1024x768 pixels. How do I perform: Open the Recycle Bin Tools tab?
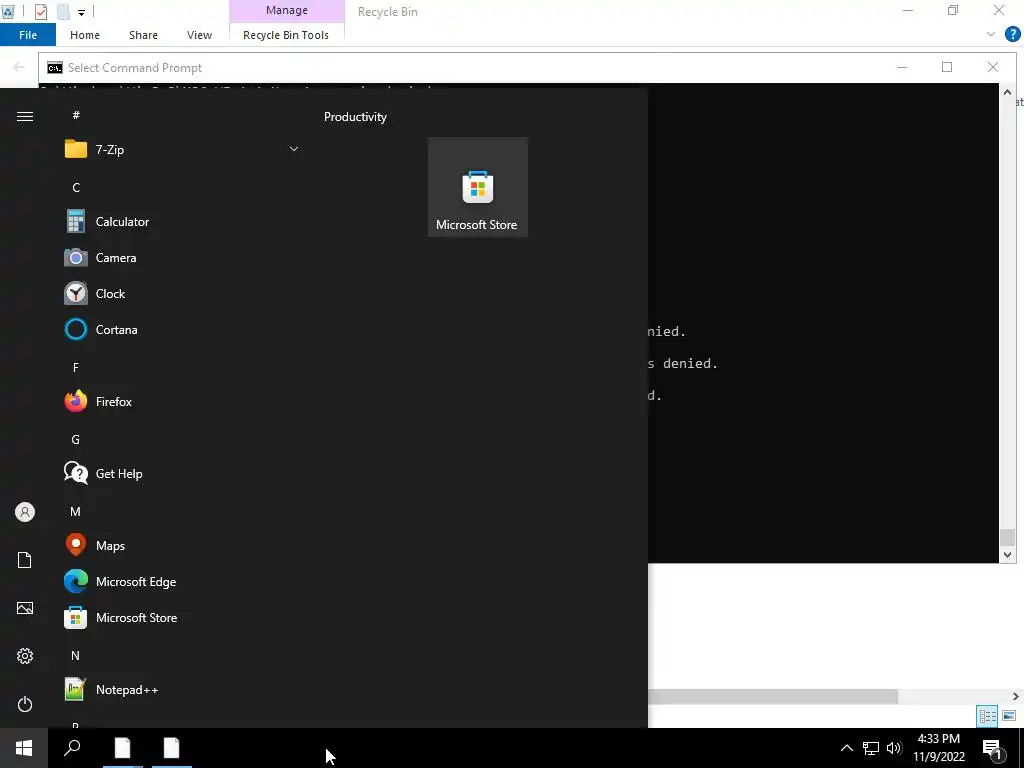(286, 35)
